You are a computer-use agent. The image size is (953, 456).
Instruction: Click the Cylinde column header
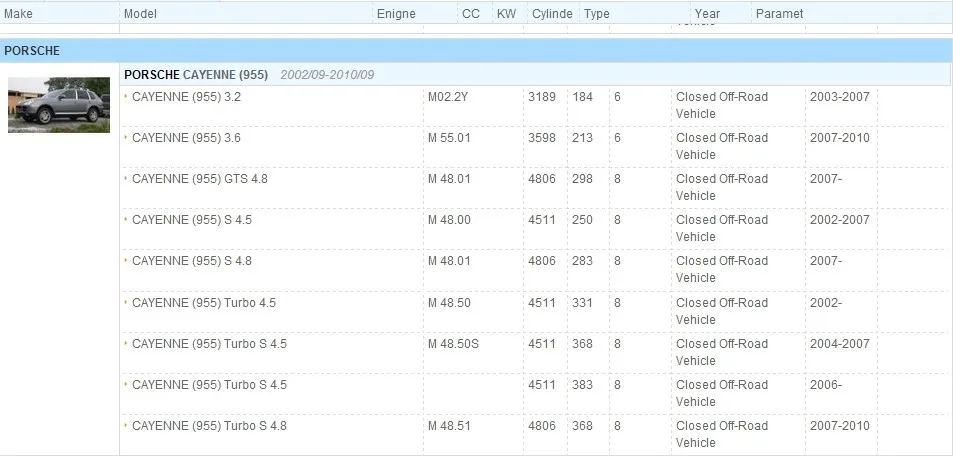554,13
